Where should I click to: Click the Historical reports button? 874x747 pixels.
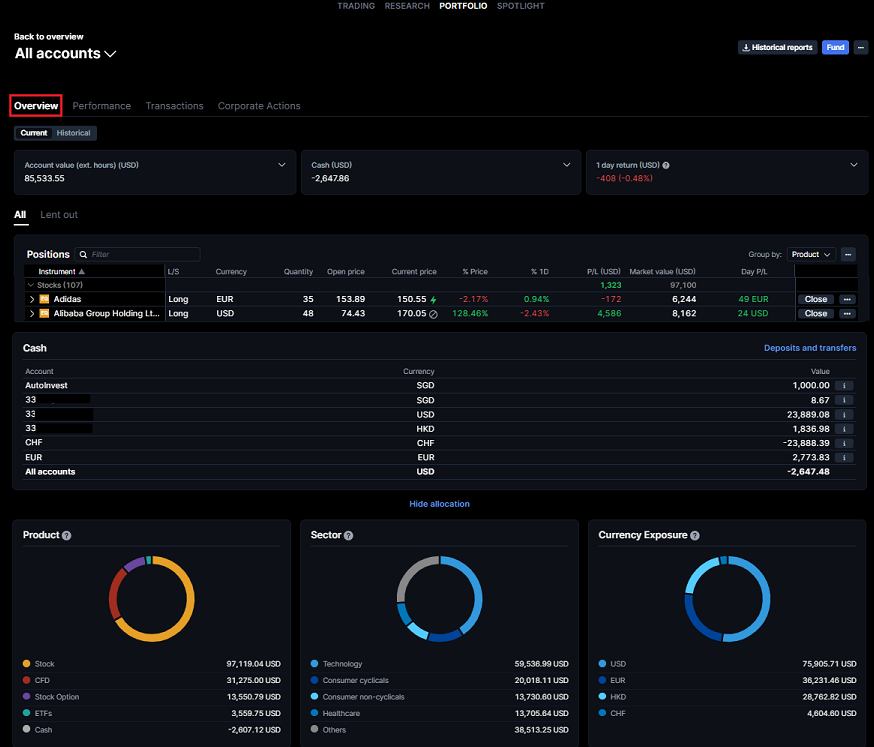(776, 47)
